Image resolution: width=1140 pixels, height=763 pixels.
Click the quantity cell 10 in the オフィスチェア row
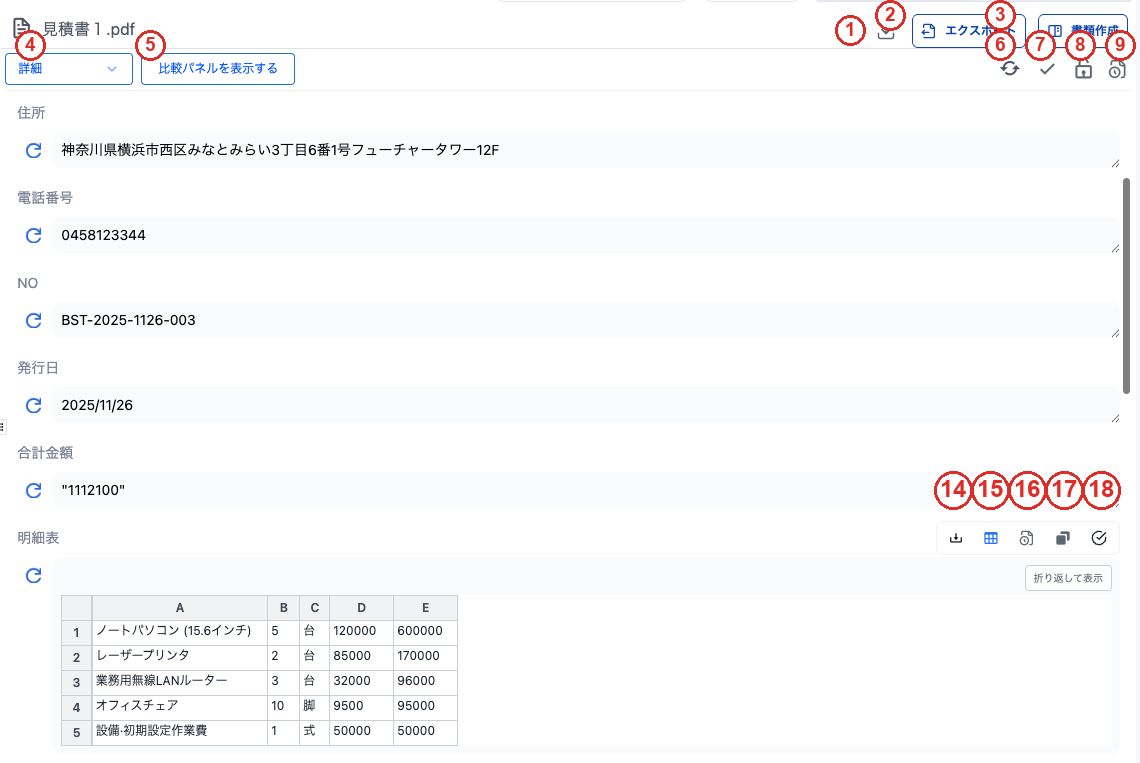coord(284,706)
